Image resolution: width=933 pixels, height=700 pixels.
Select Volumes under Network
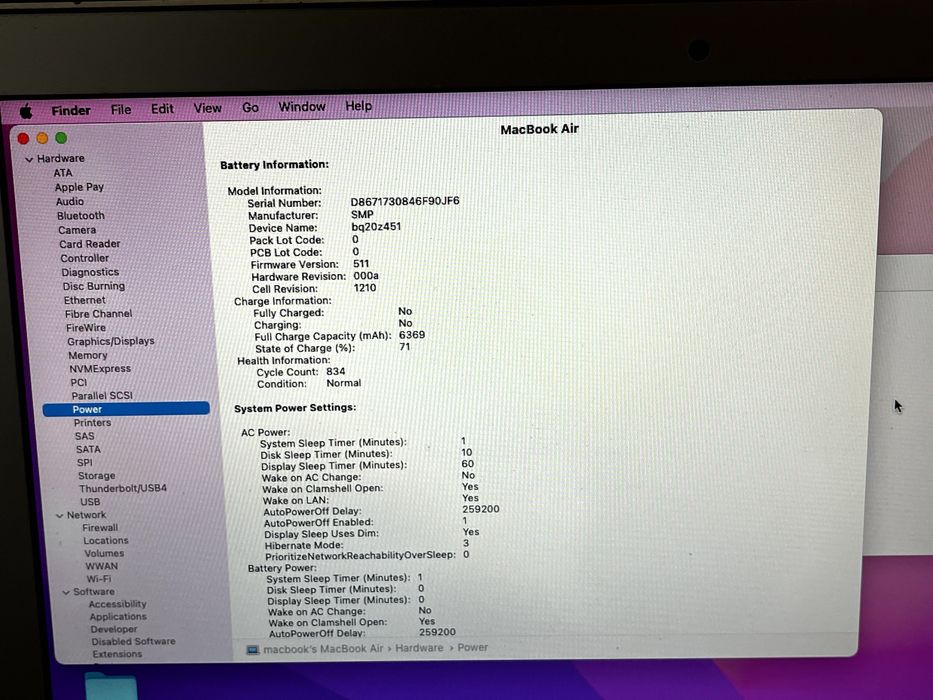(x=104, y=554)
